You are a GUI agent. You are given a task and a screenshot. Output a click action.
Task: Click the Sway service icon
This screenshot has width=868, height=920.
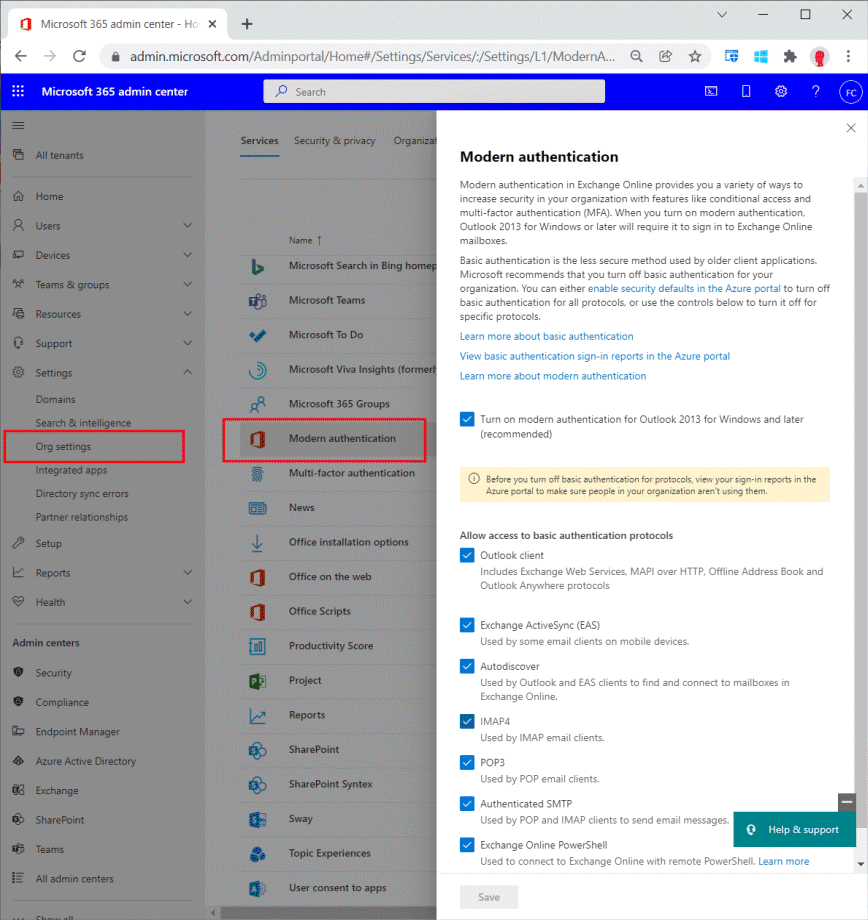[x=258, y=819]
